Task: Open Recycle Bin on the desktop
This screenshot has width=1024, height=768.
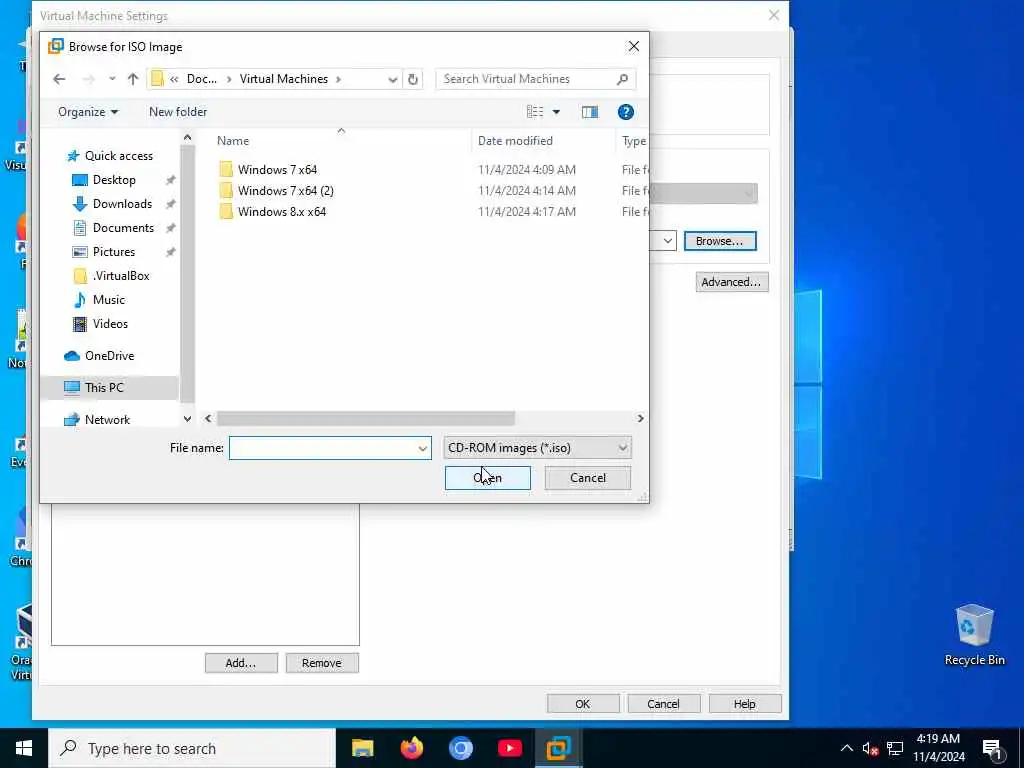Action: click(x=974, y=635)
